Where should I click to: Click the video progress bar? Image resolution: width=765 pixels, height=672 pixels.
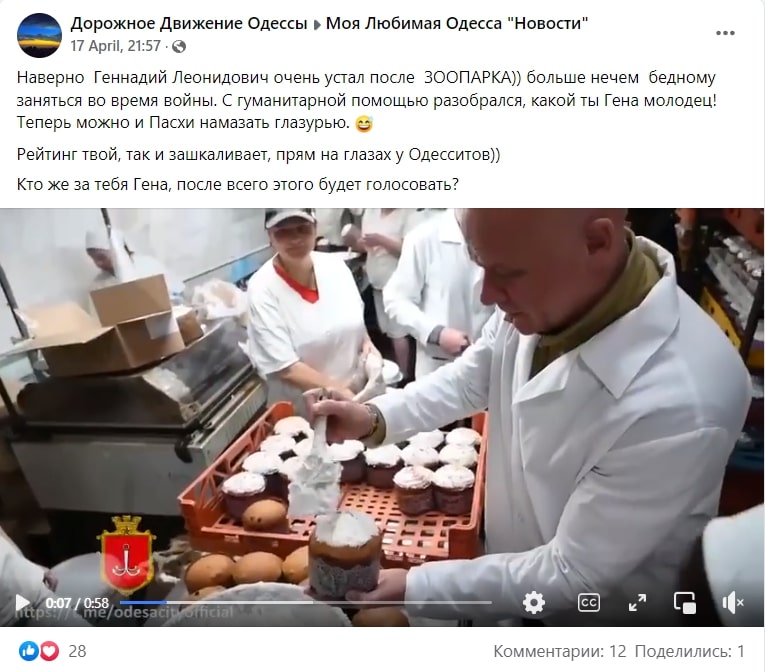click(305, 603)
